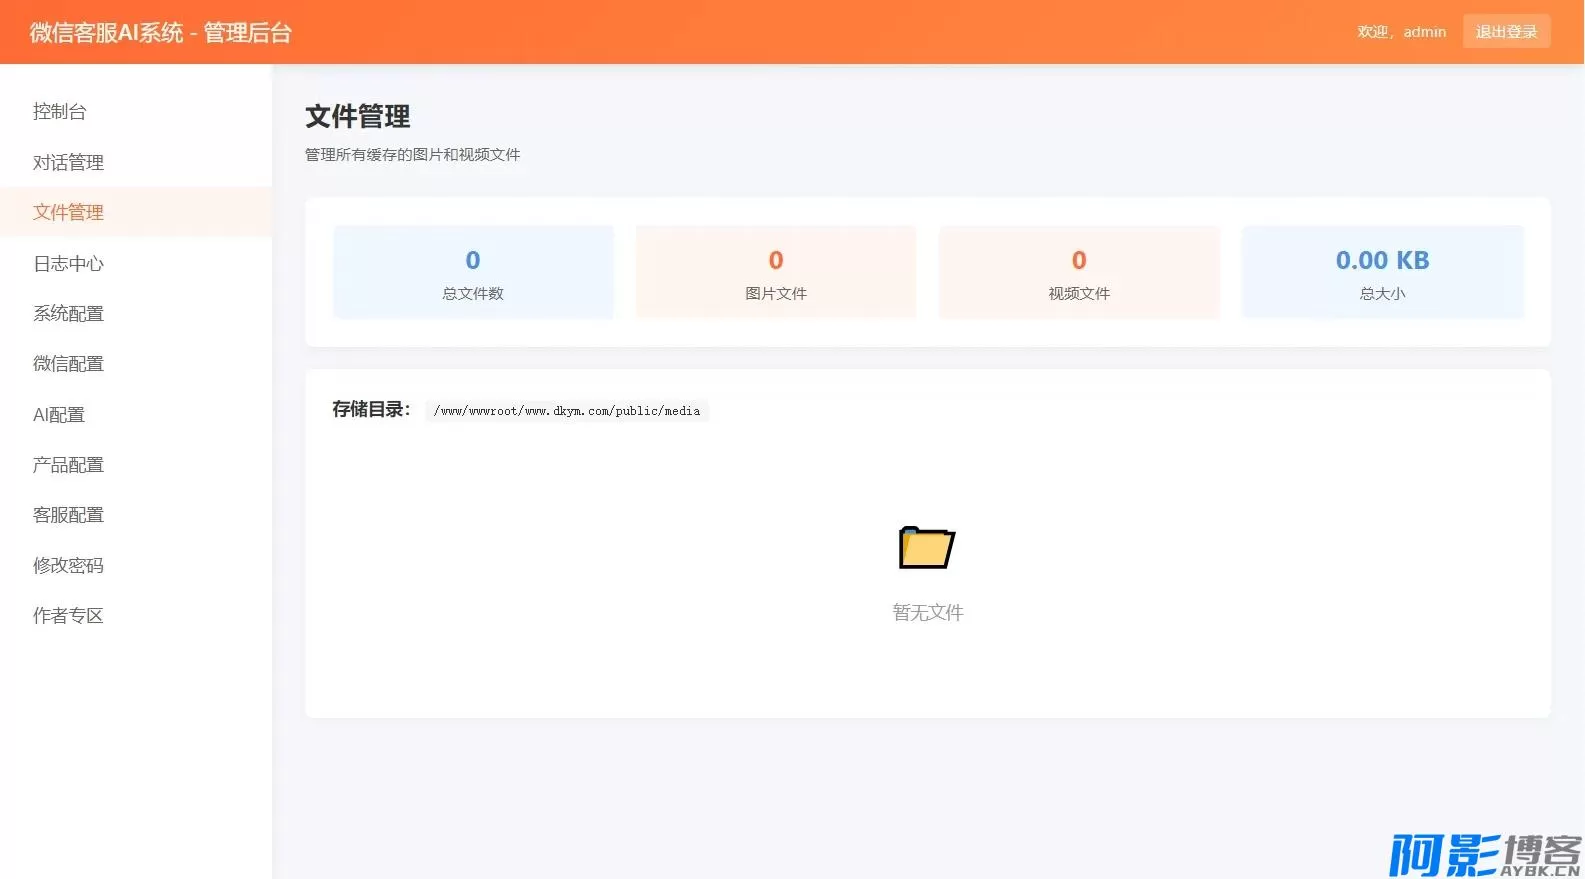Click the 总大小 0.00 KB card
The height and width of the screenshot is (879, 1585).
pos(1382,272)
